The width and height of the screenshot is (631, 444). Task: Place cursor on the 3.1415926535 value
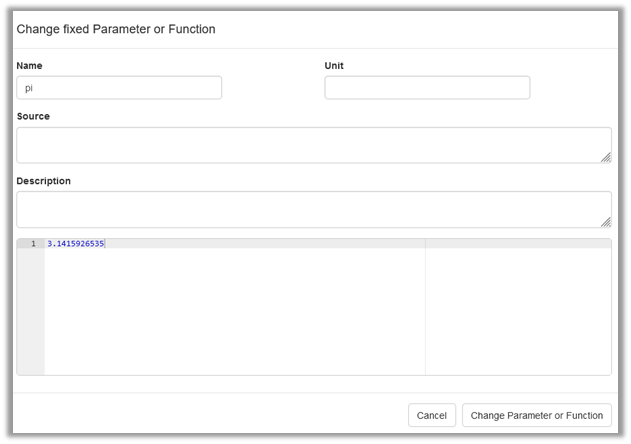(x=75, y=244)
